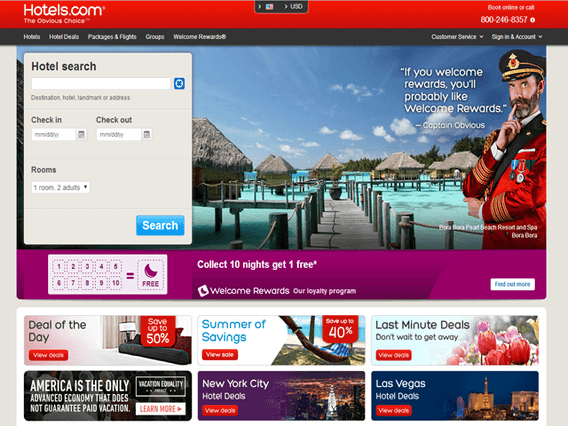The image size is (568, 426).
Task: Click the Bora Bora Pearl Beach Resort caption
Action: [x=488, y=231]
